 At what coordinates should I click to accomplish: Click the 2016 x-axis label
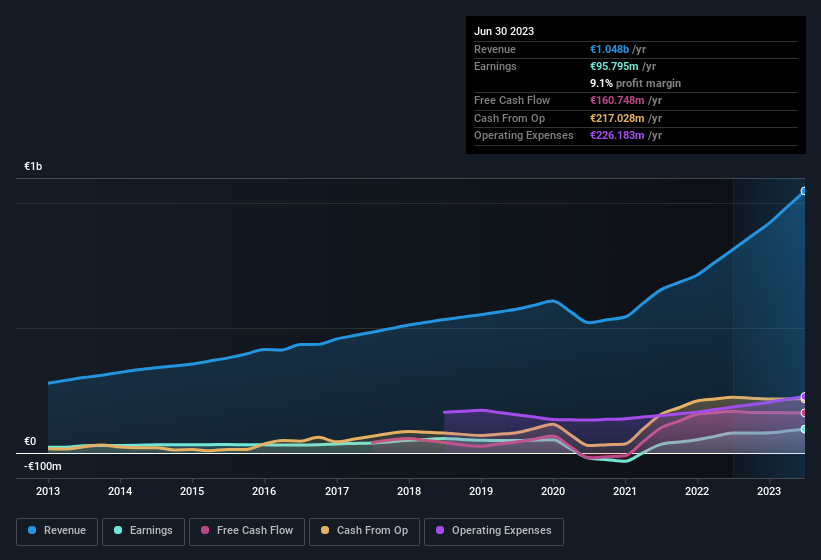pos(264,491)
